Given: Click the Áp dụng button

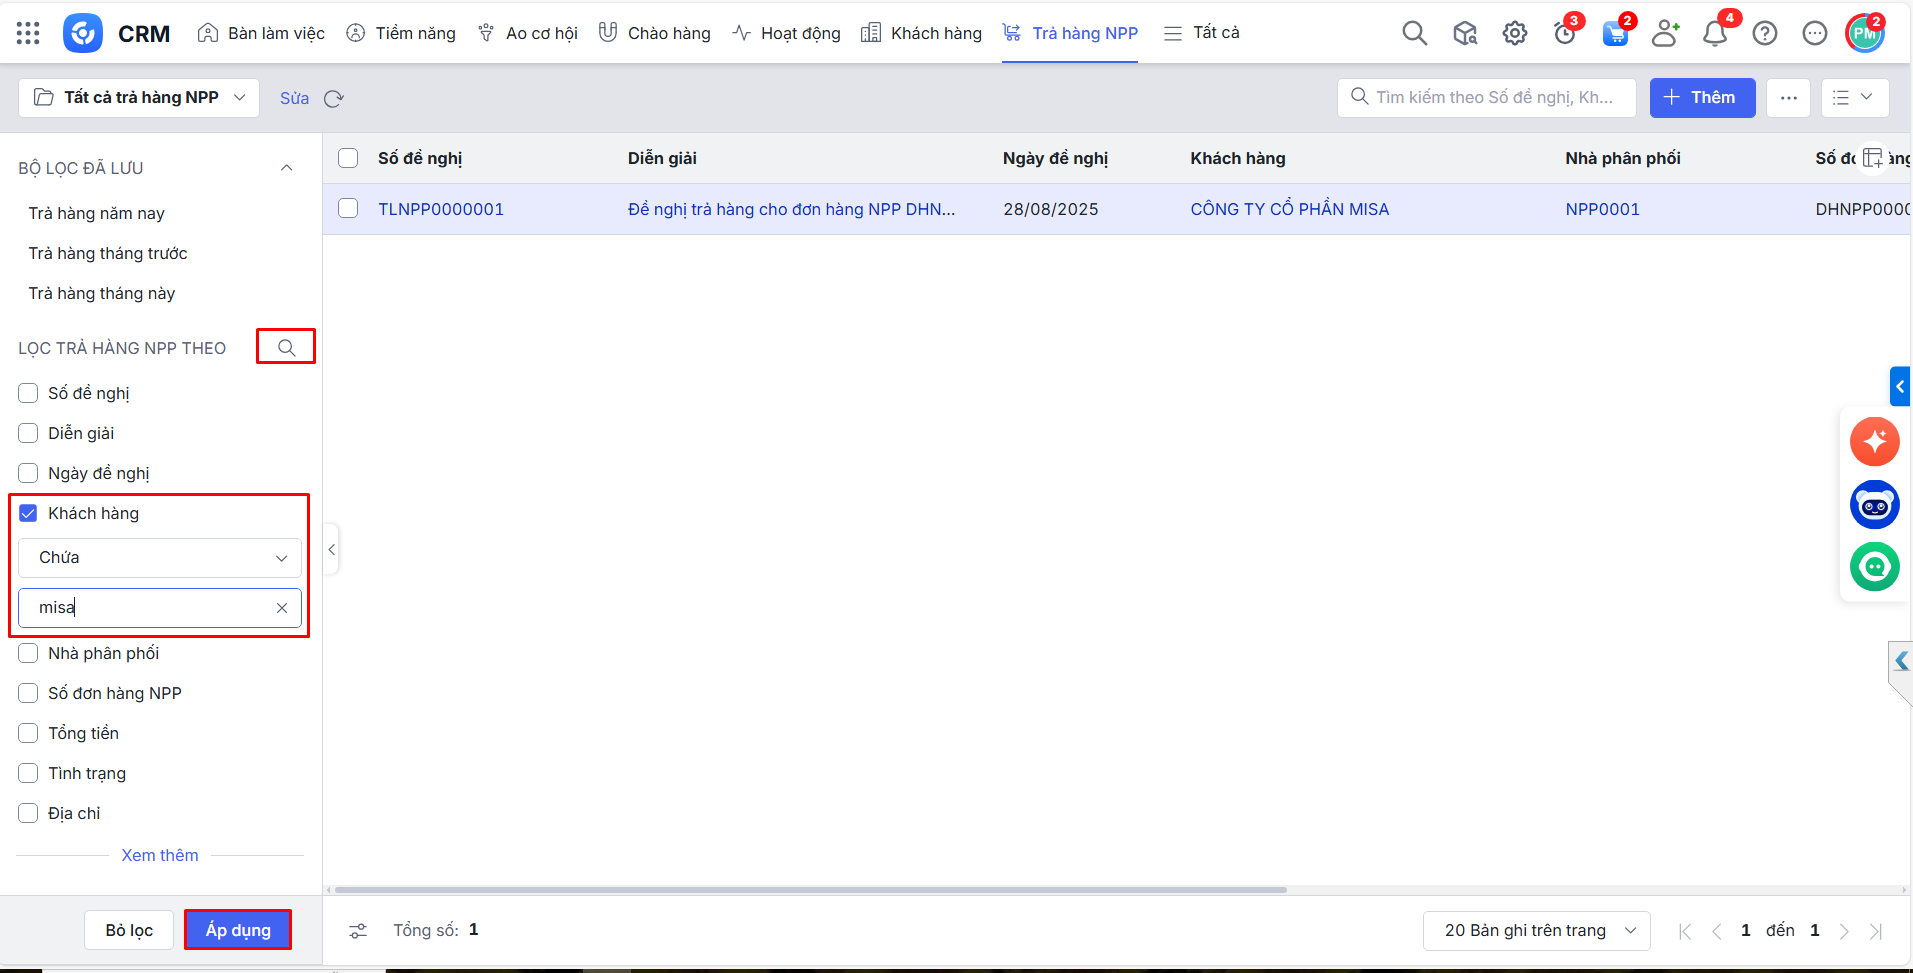Looking at the screenshot, I should 238,930.
